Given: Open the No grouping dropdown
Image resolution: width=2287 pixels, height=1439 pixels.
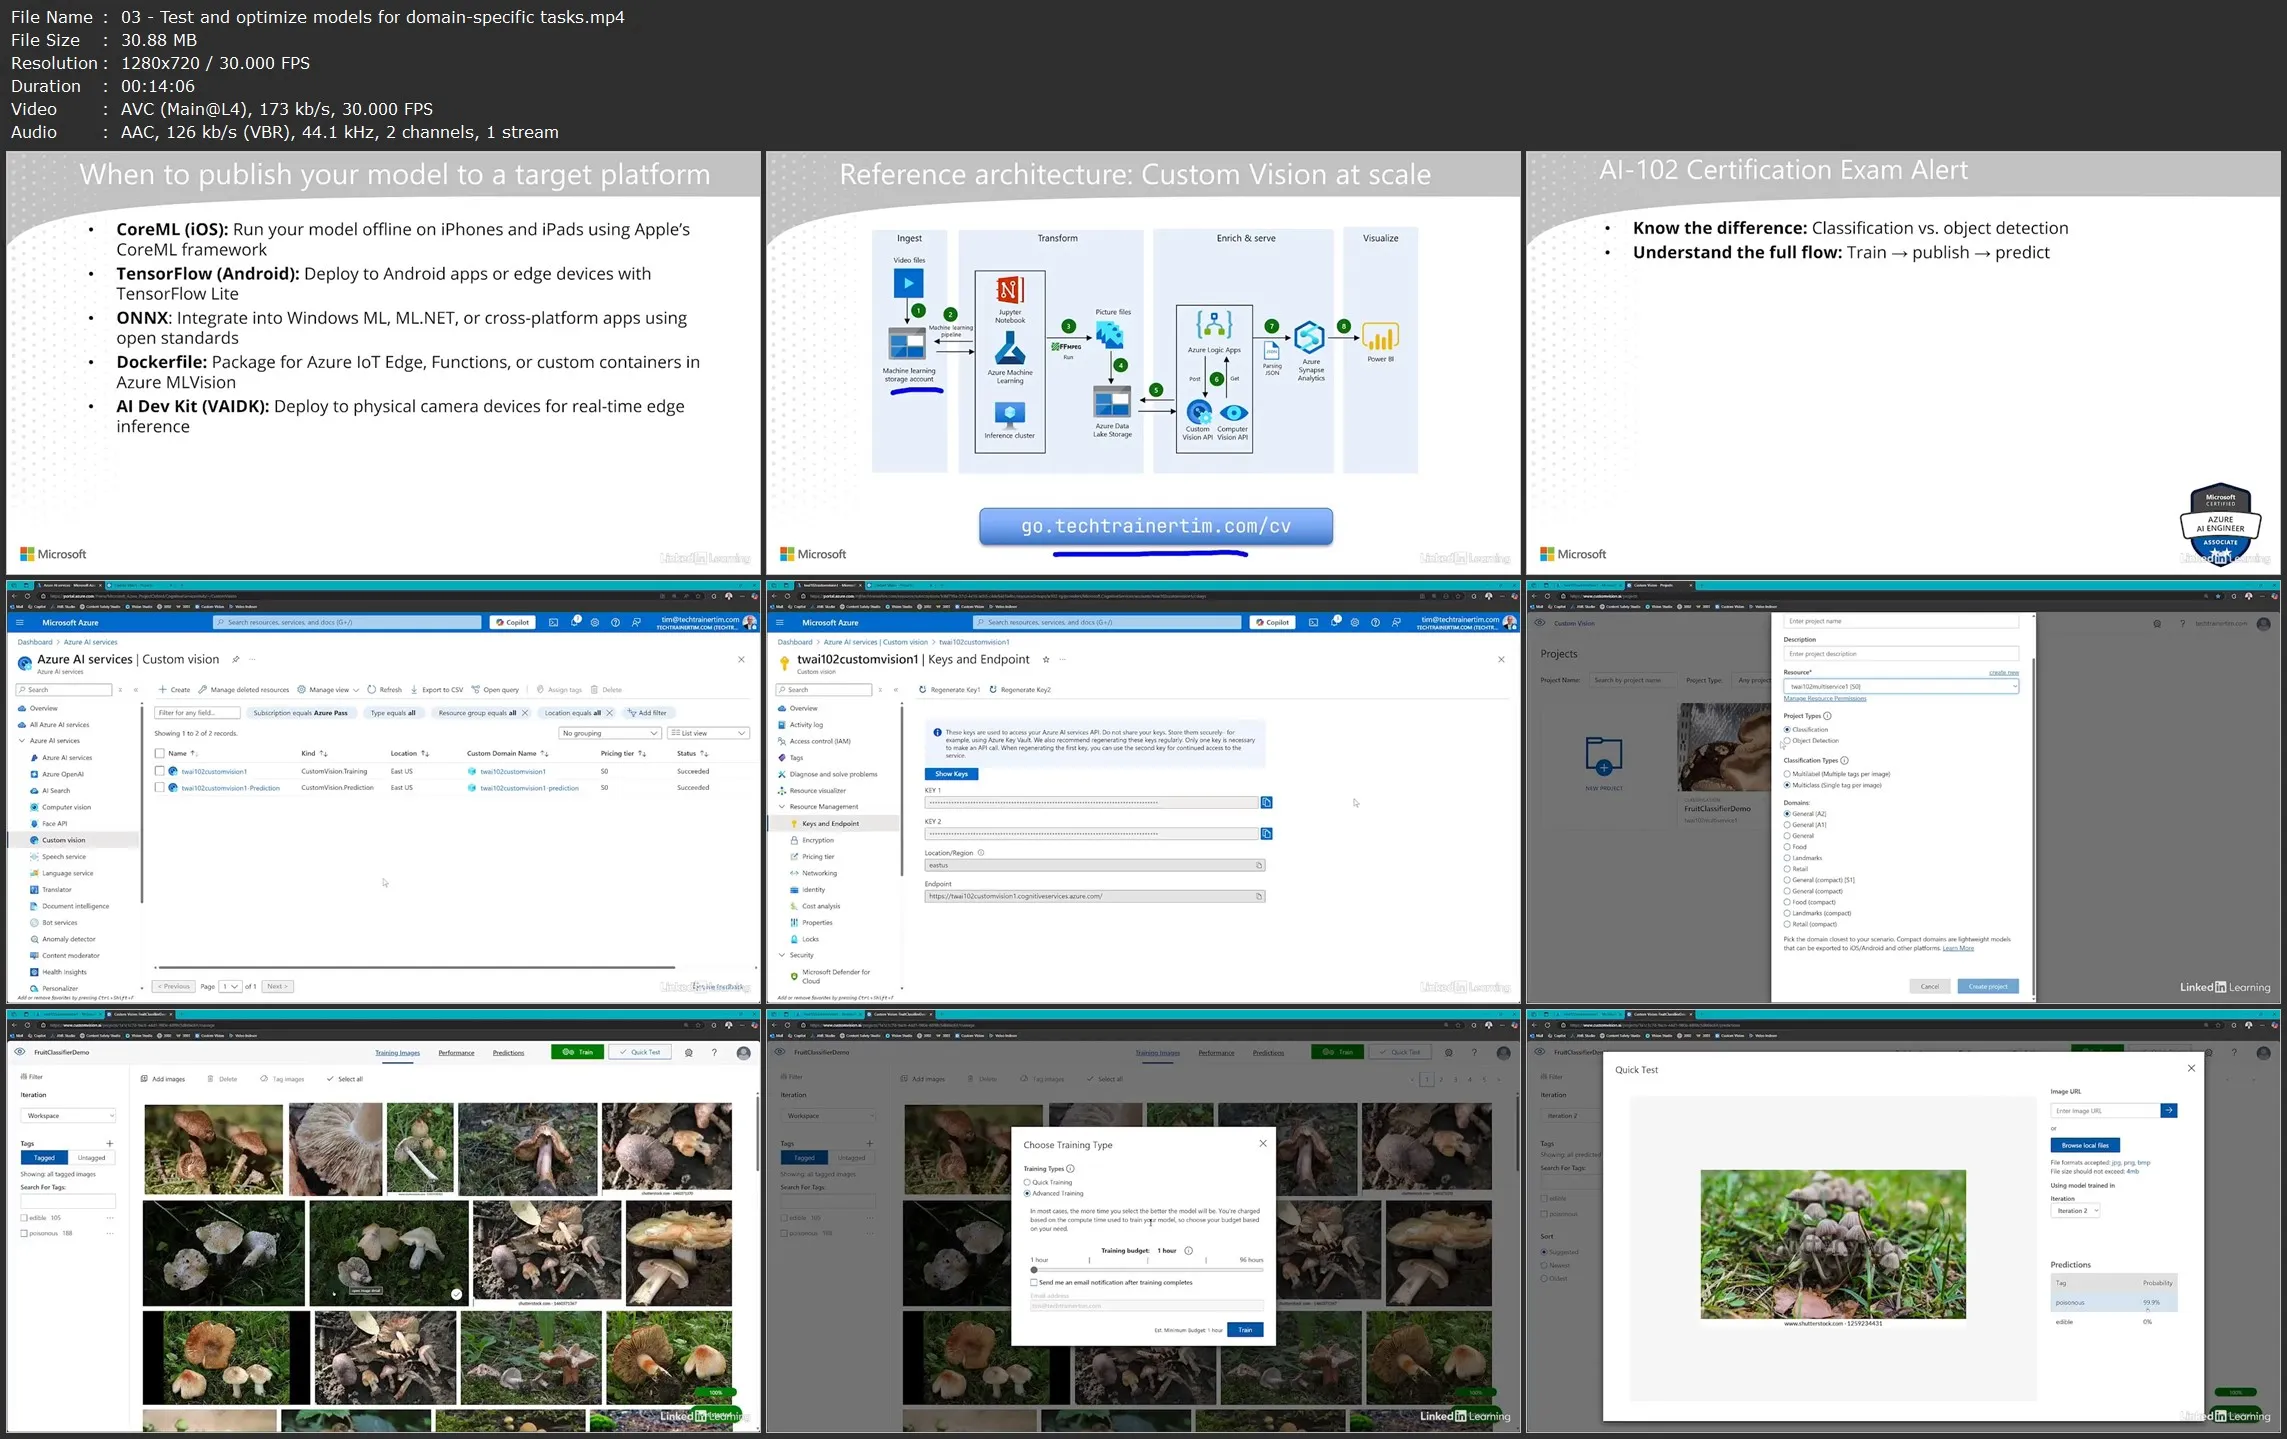Looking at the screenshot, I should [x=610, y=733].
